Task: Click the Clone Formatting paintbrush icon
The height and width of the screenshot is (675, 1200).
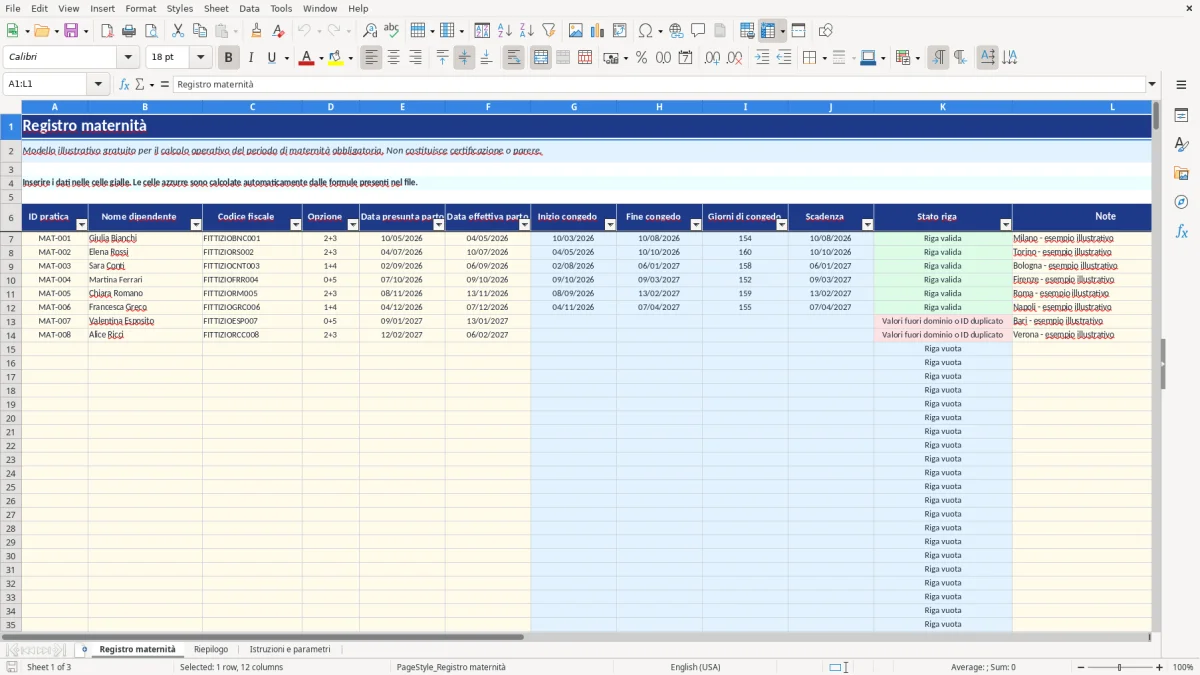Action: [257, 31]
